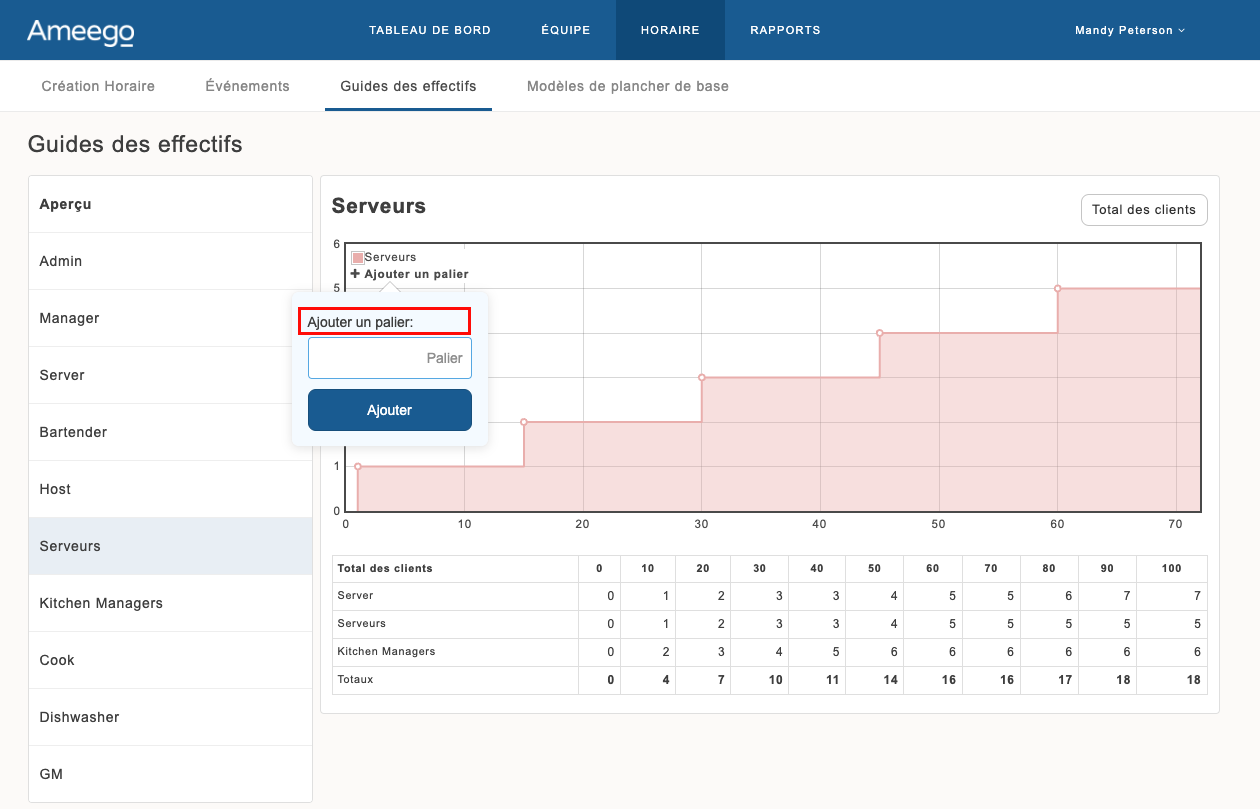This screenshot has width=1260, height=809.
Task: Focus the Palier input field
Action: coord(389,358)
